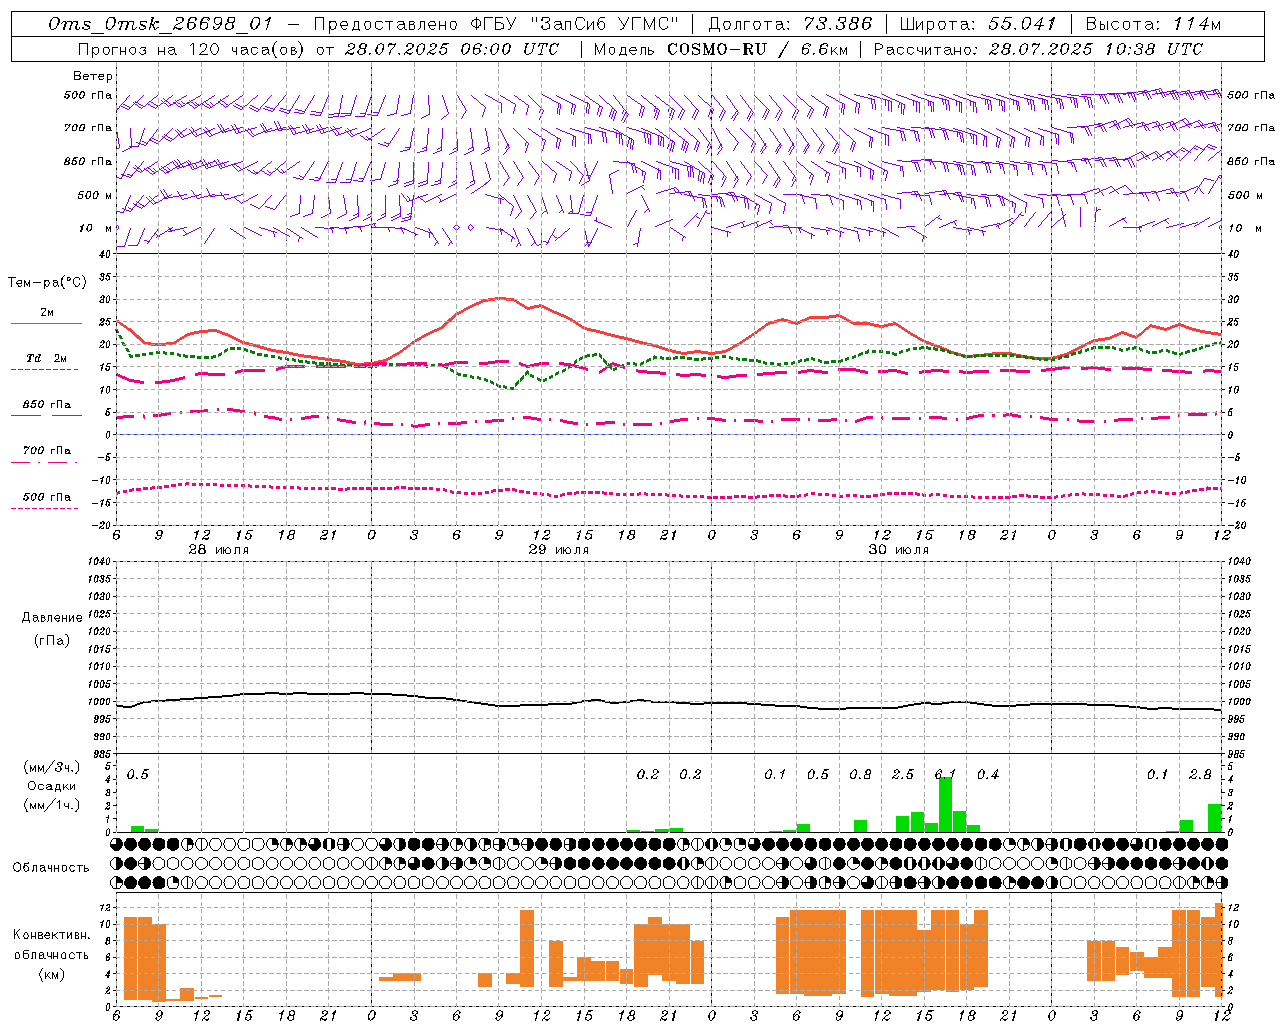Click the 2.8 precipitation total value
1280x1024 pixels.
pyautogui.click(x=1200, y=775)
